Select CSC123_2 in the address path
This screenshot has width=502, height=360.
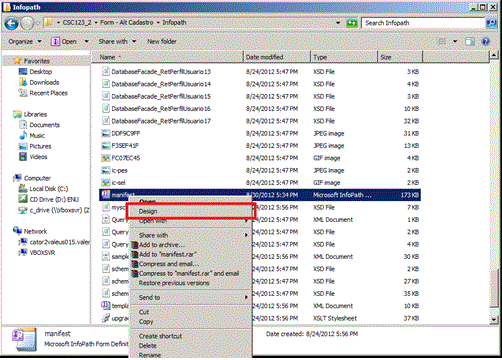point(77,23)
